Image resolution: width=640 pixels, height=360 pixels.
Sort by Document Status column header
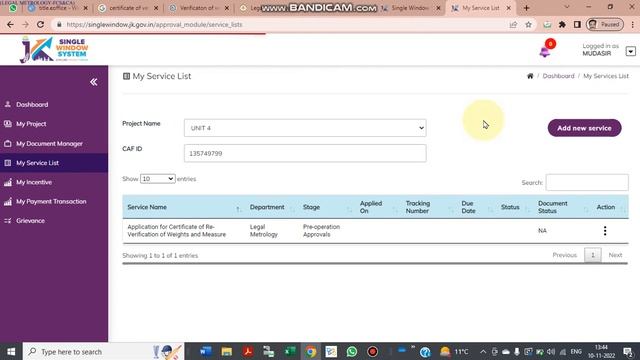[x=562, y=207]
